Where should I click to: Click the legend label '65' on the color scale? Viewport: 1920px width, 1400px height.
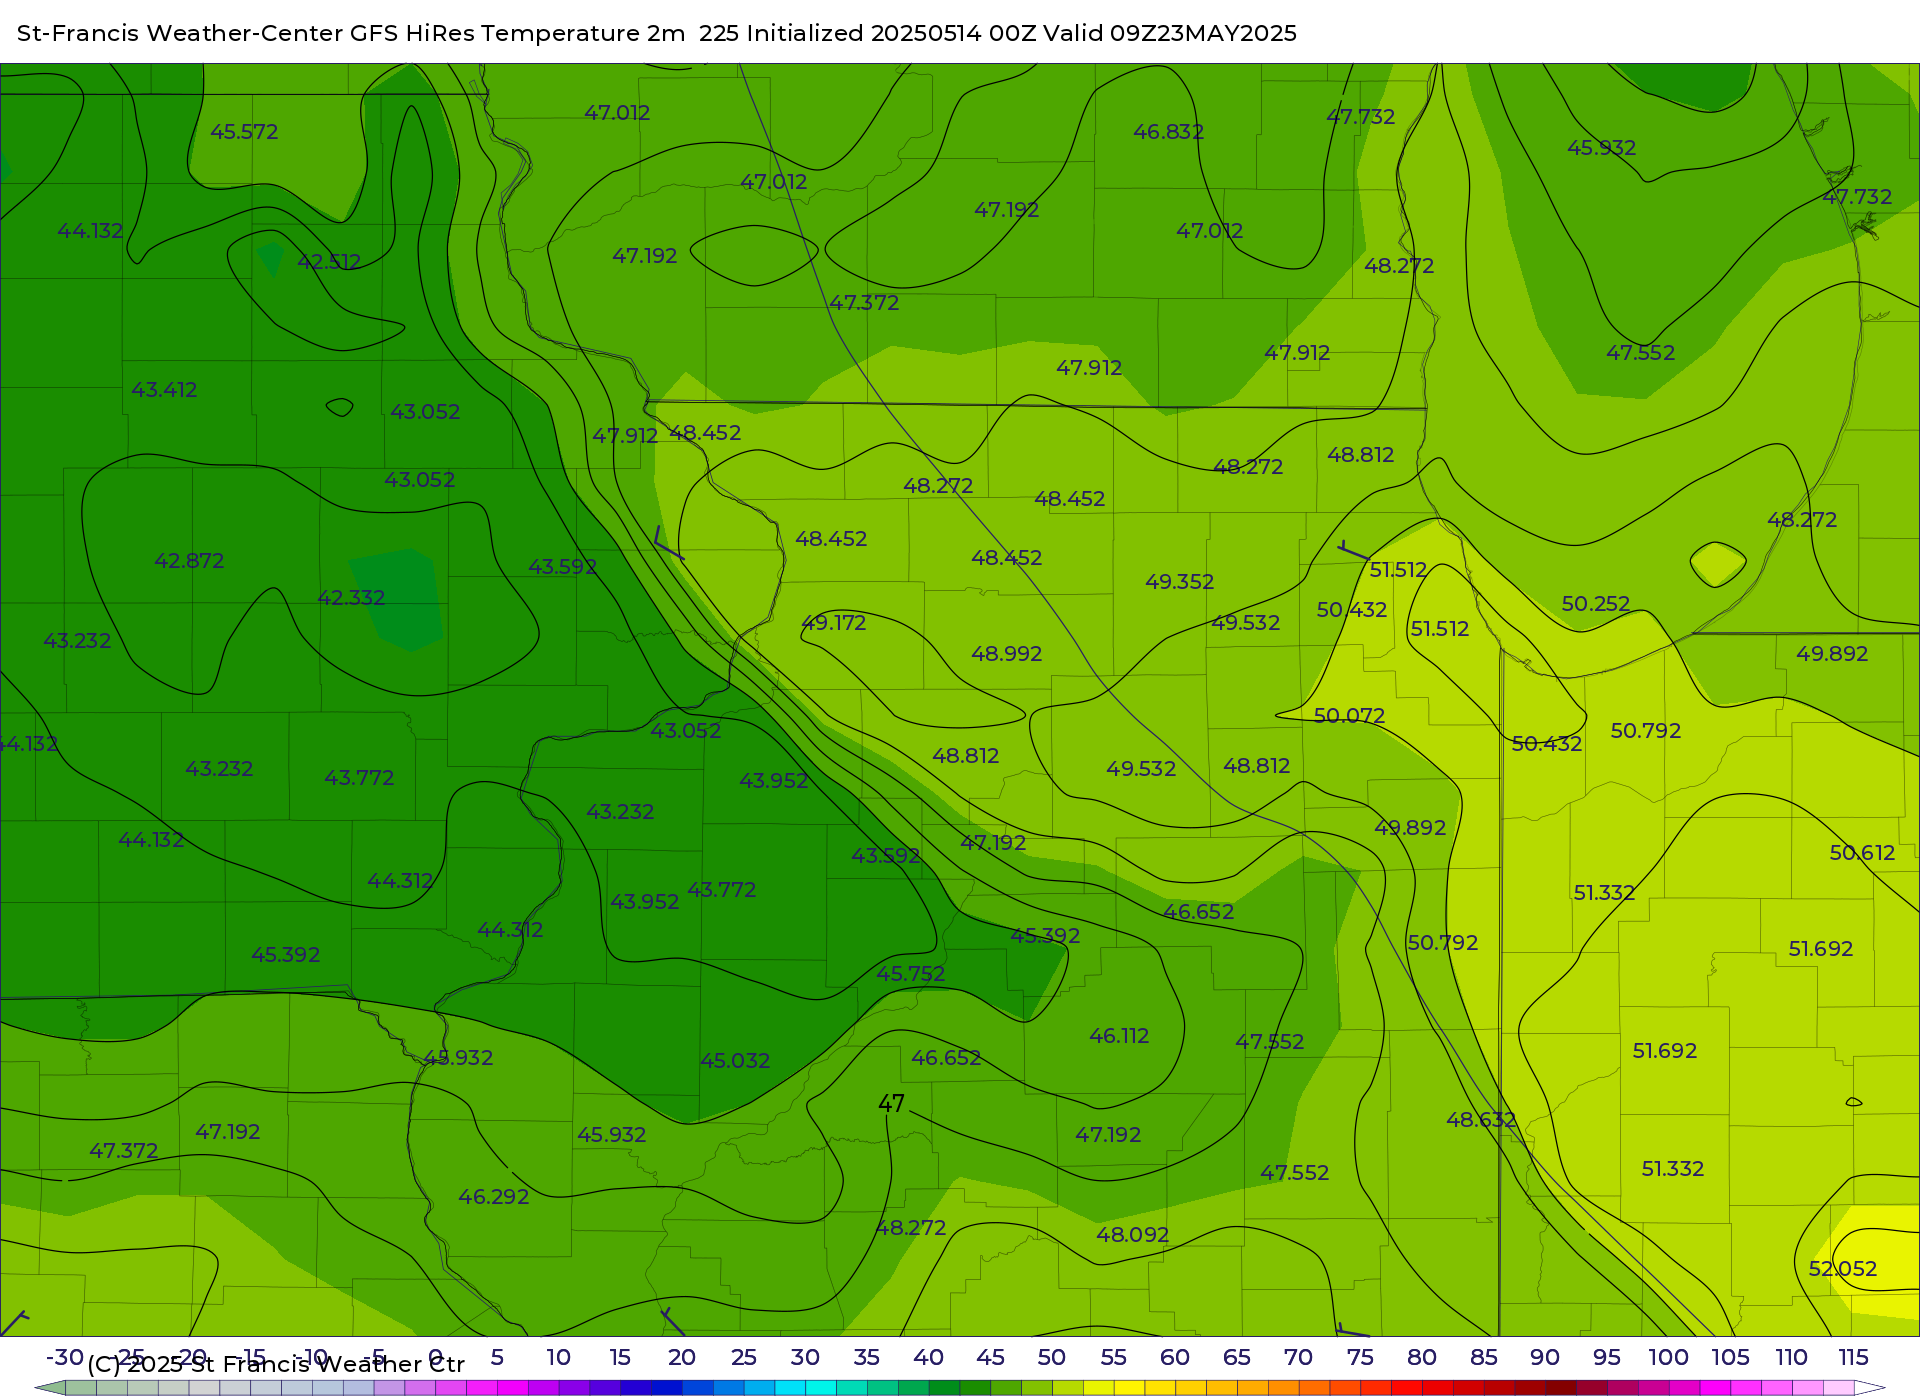pyautogui.click(x=1236, y=1357)
